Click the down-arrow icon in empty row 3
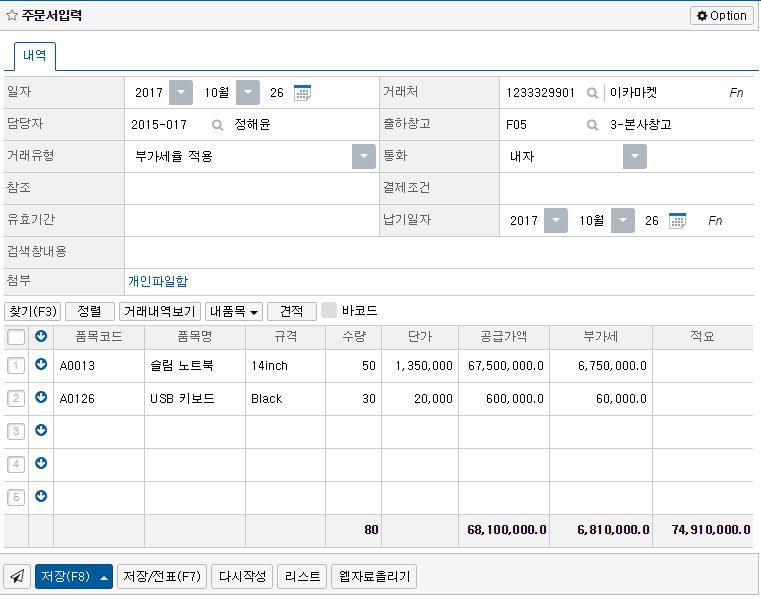The height and width of the screenshot is (599, 761). 41,430
